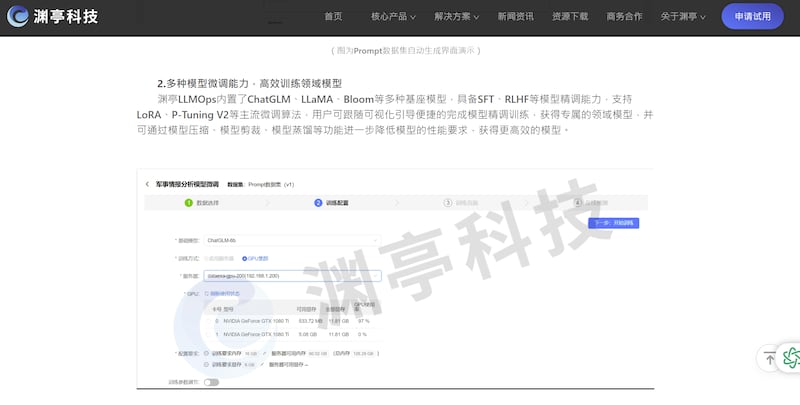800x405 pixels.
Task: Click step 3 circle icon in wizard
Action: [448, 202]
